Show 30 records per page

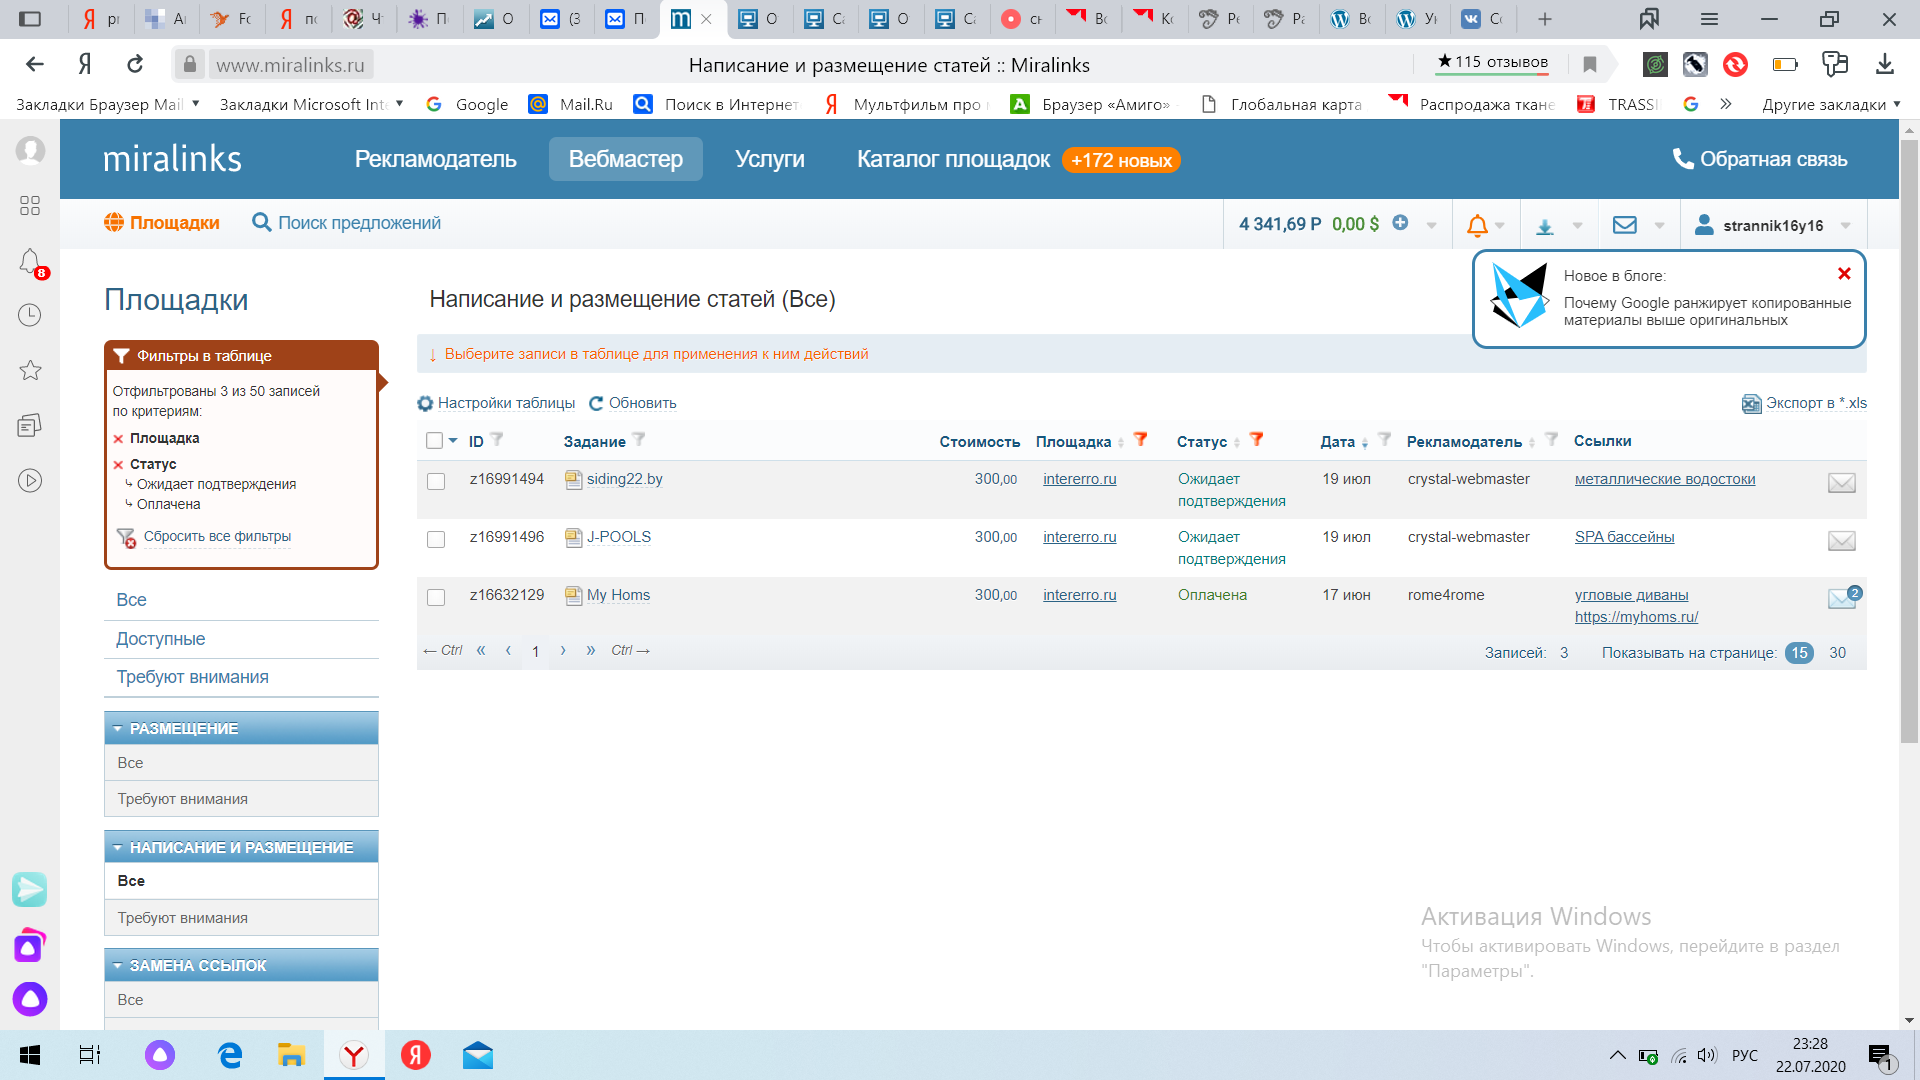1837,653
